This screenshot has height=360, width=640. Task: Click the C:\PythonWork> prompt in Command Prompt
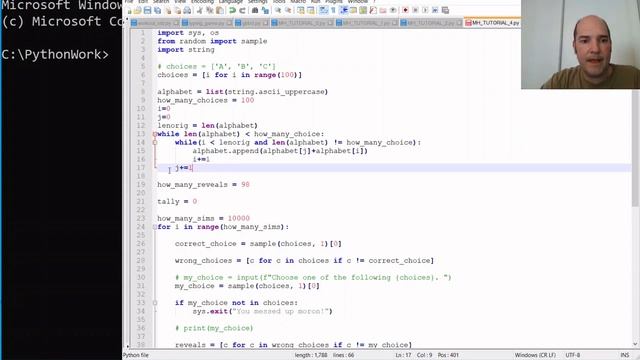coord(55,54)
